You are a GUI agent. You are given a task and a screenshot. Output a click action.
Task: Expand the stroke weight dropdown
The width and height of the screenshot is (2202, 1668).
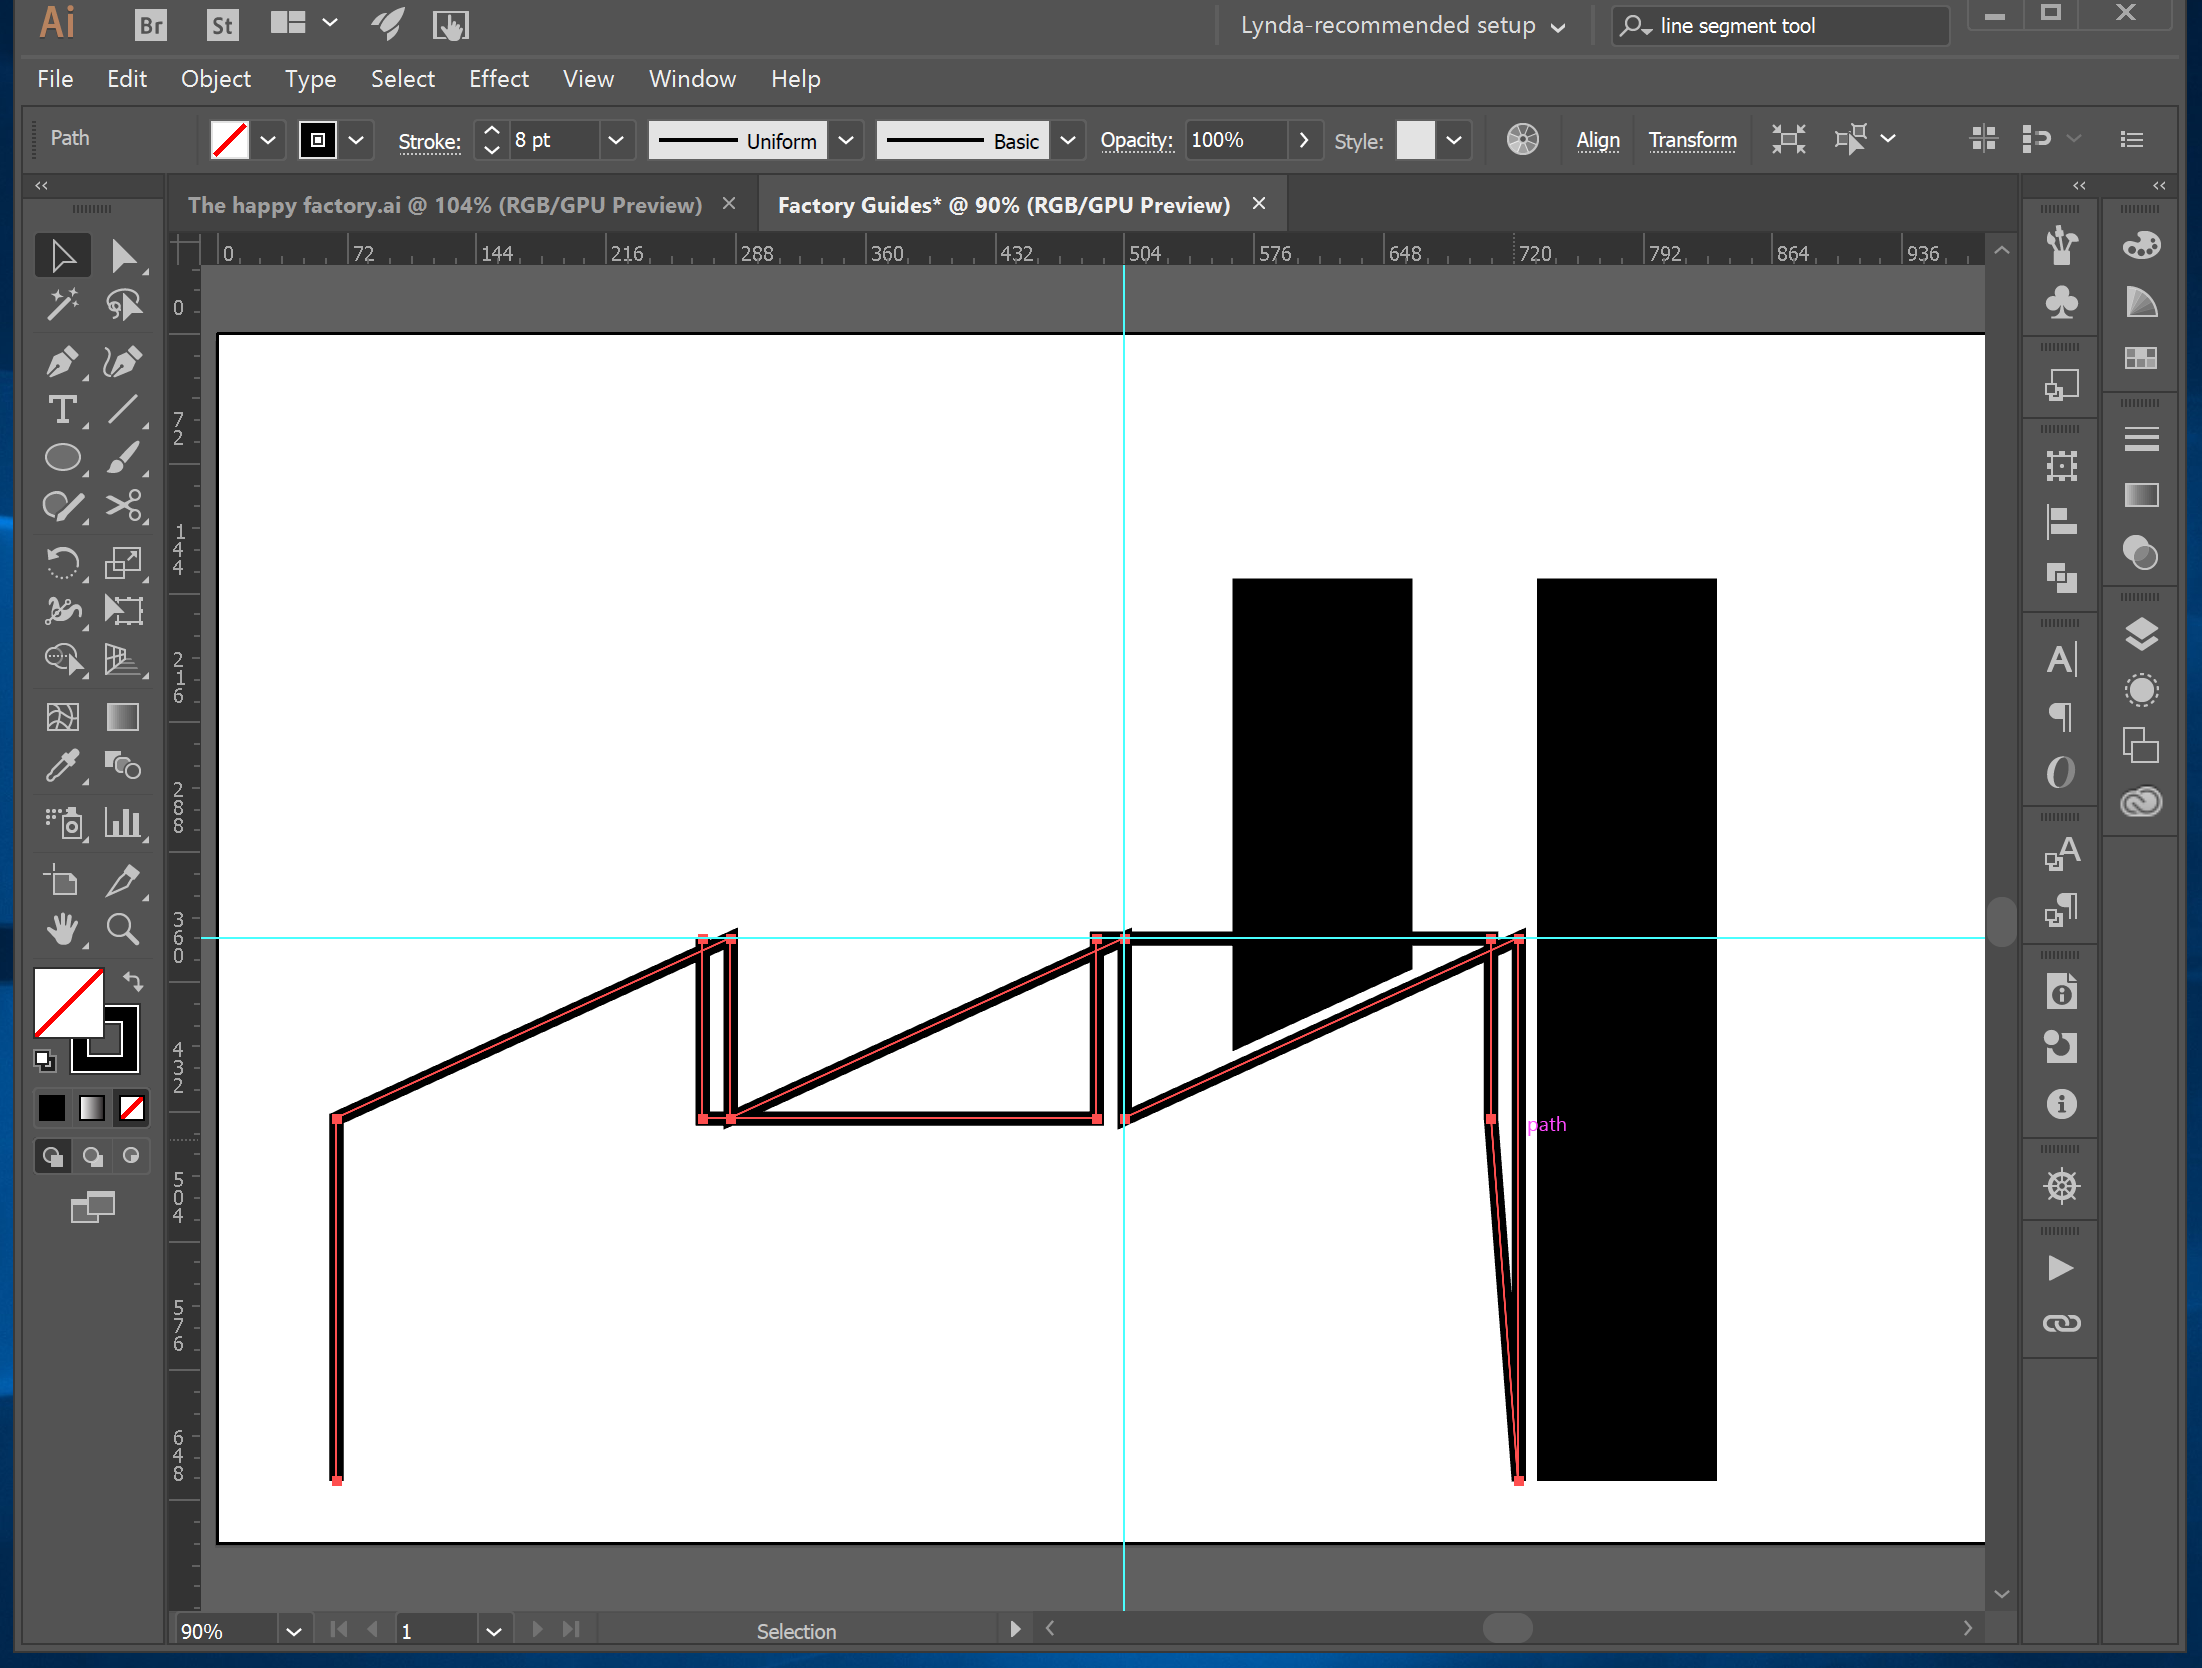pos(616,140)
